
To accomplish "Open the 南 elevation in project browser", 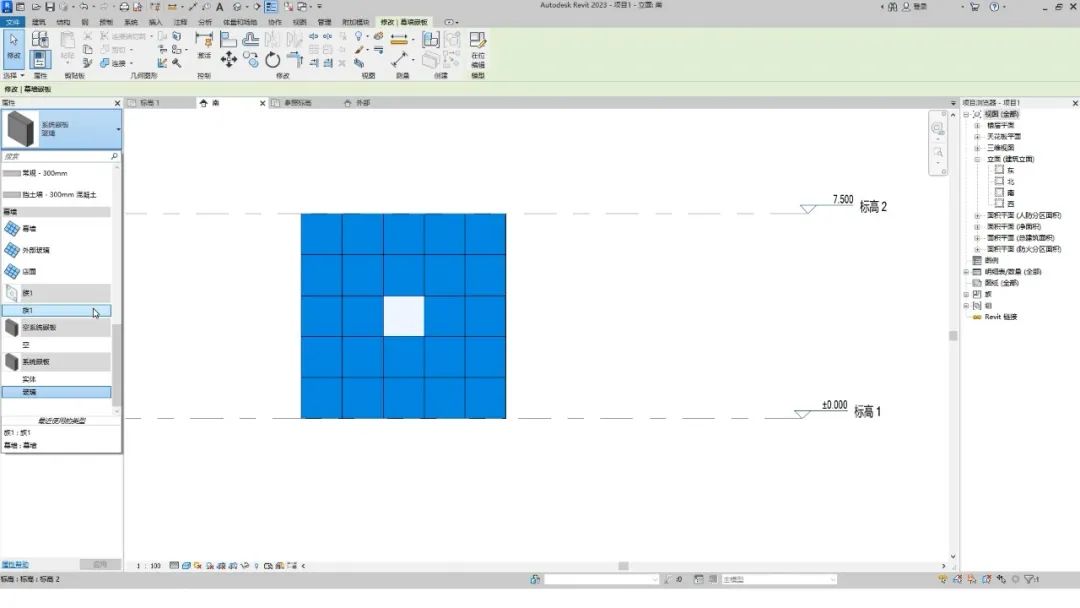I will coord(1011,192).
